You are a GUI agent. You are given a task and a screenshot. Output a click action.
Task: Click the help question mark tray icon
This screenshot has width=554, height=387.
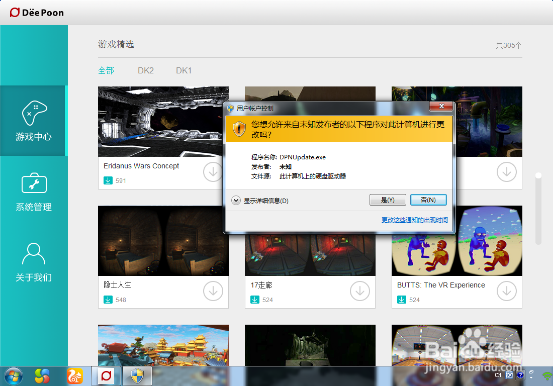[520, 375]
